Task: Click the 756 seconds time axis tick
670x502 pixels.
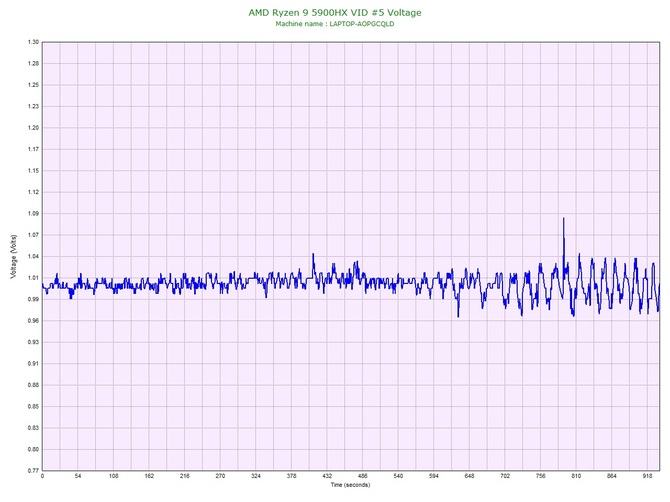Action: coord(541,476)
